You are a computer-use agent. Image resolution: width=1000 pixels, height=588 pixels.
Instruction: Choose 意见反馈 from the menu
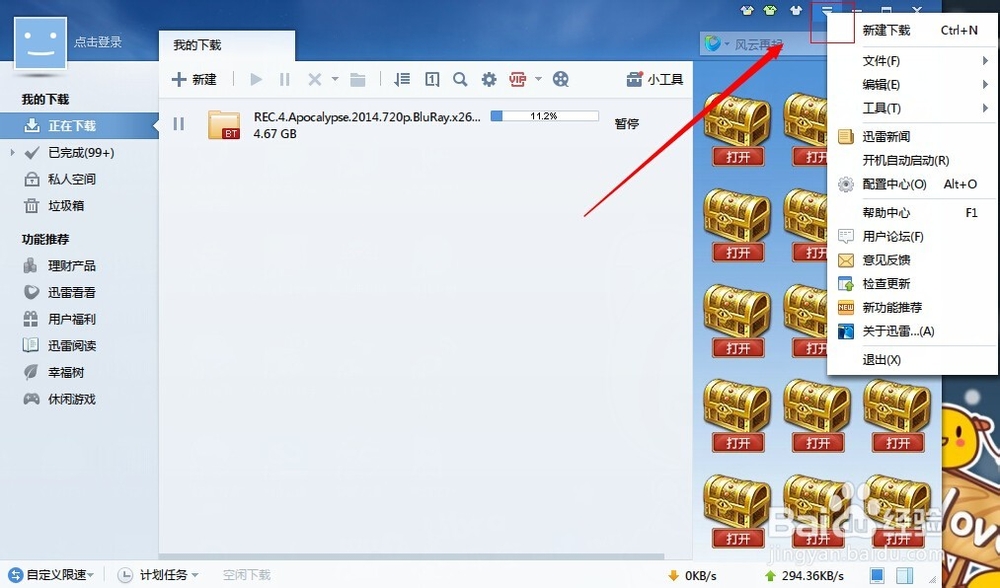click(x=913, y=260)
